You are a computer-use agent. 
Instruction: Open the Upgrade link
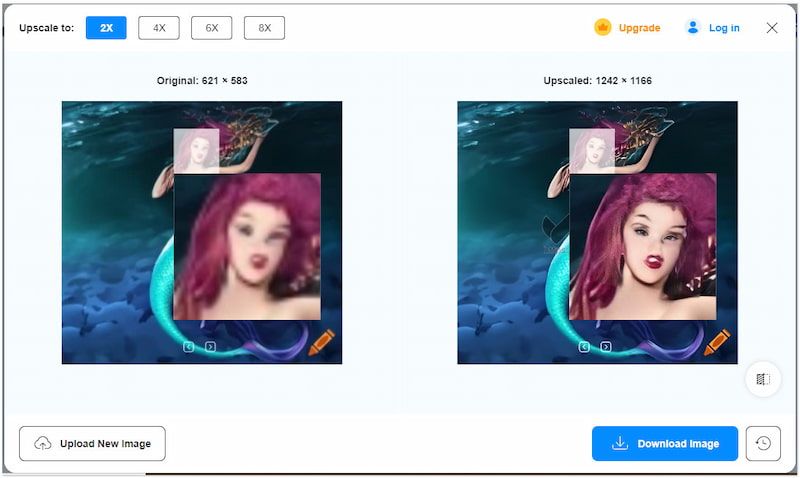[639, 28]
